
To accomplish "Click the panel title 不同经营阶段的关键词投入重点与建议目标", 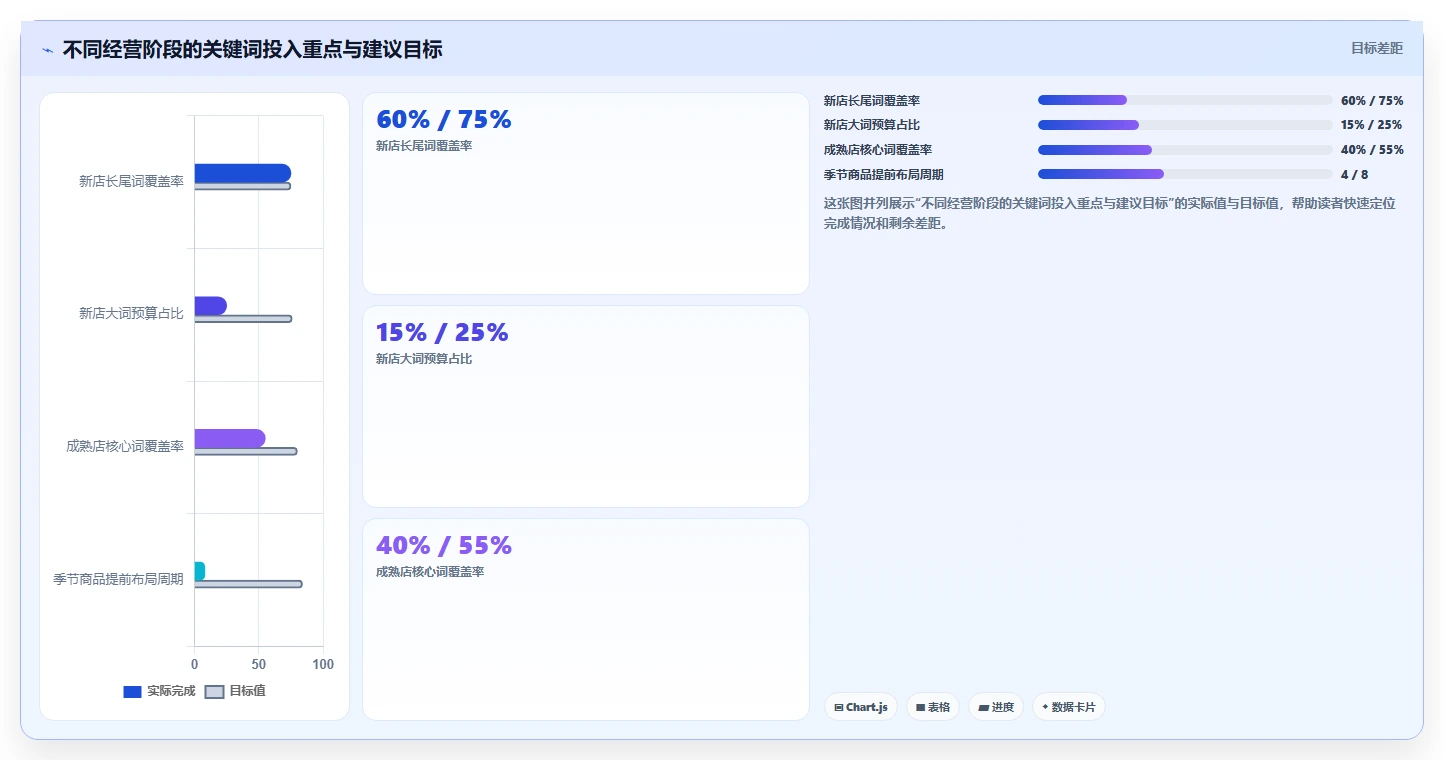I will tap(252, 50).
